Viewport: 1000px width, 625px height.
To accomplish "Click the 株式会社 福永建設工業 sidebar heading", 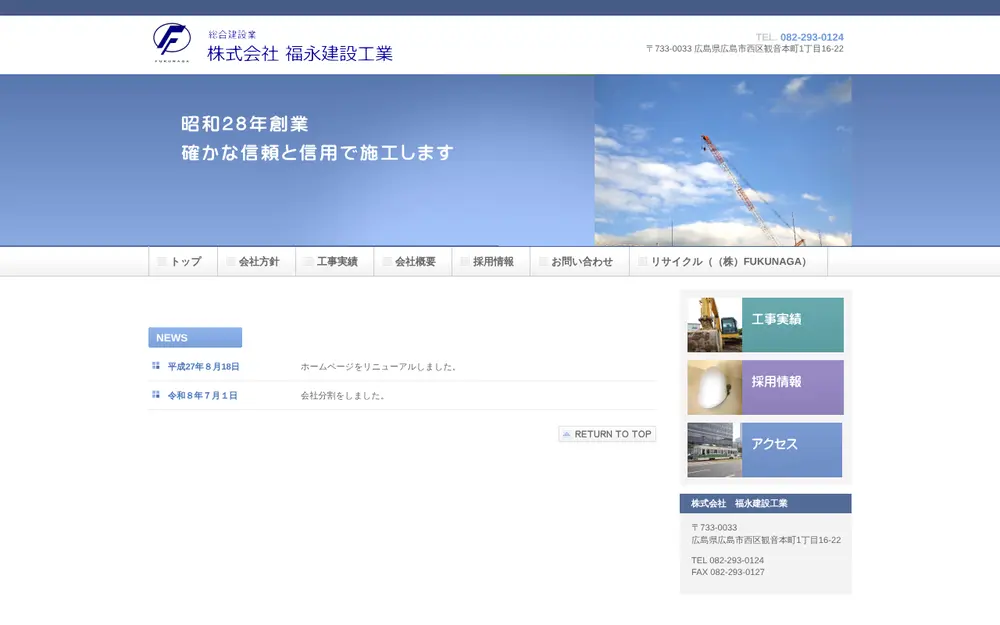I will coord(765,503).
